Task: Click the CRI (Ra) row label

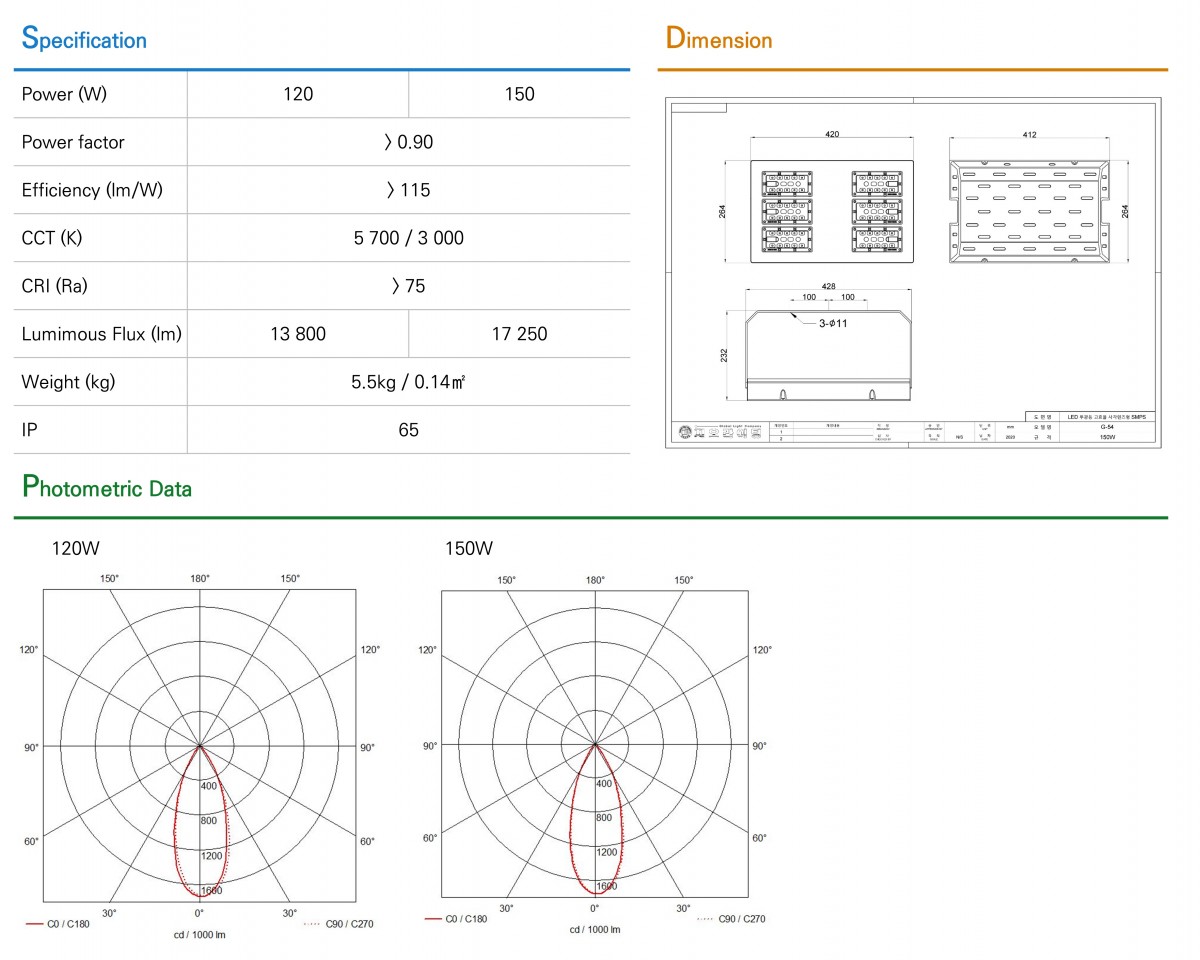Action: [55, 286]
